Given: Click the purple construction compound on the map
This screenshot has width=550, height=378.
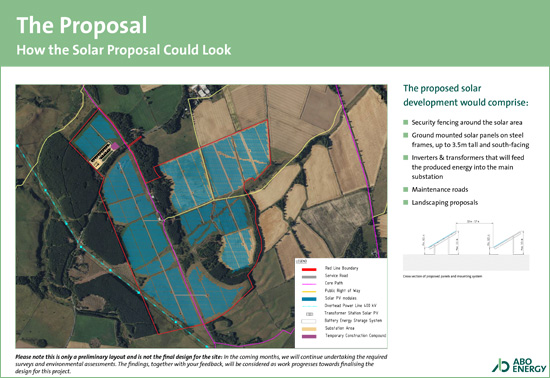Looking at the screenshot, I should 115,146.
